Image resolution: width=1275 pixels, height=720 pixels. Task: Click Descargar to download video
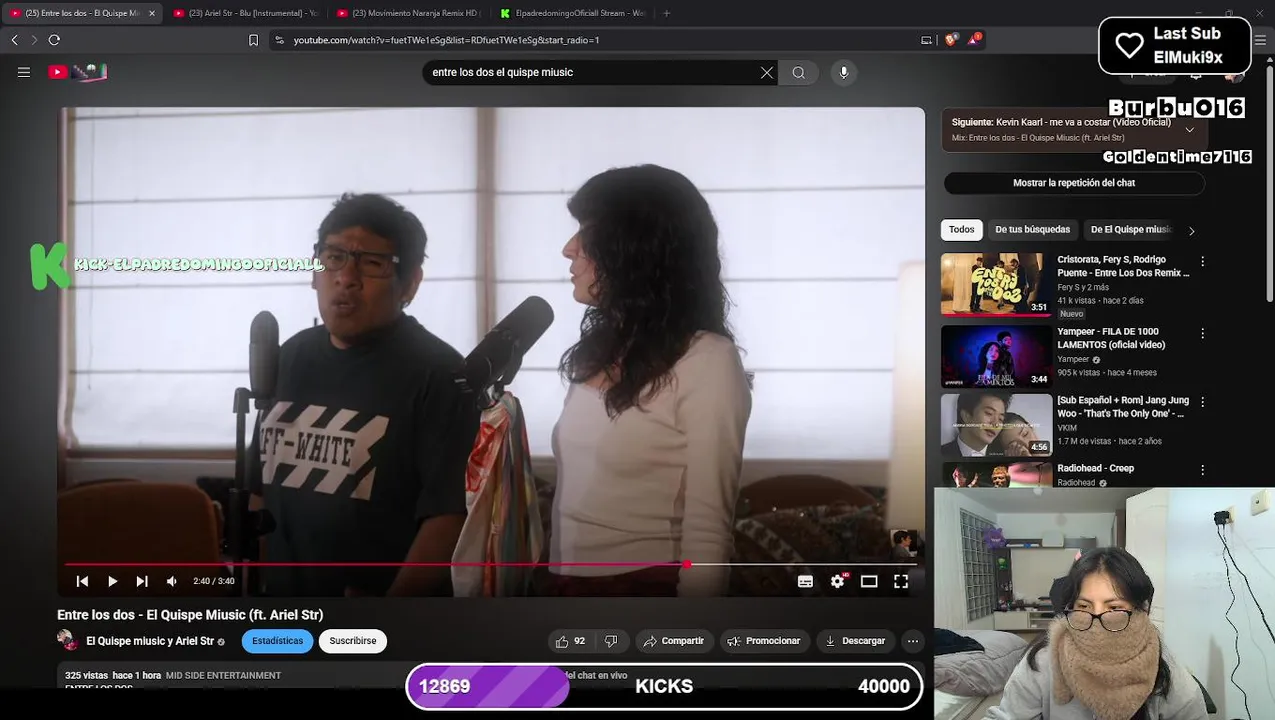[x=855, y=641]
